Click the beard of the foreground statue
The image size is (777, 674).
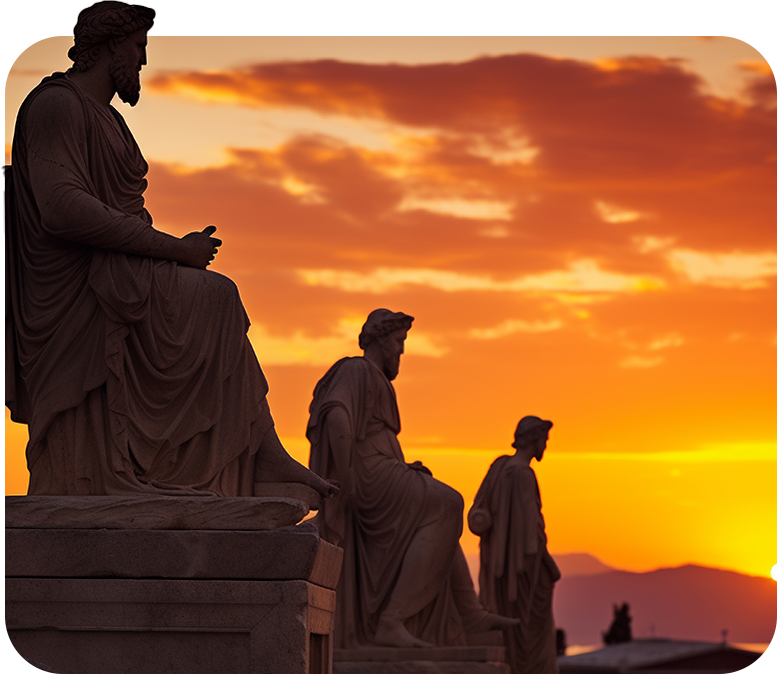(x=127, y=82)
